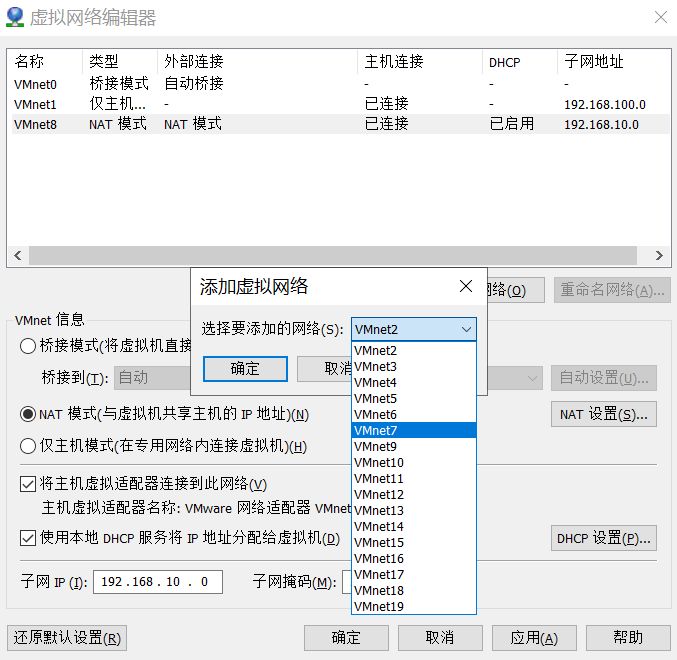The image size is (677, 660).
Task: Select 仅主机模式 radio button
Action: [28, 446]
